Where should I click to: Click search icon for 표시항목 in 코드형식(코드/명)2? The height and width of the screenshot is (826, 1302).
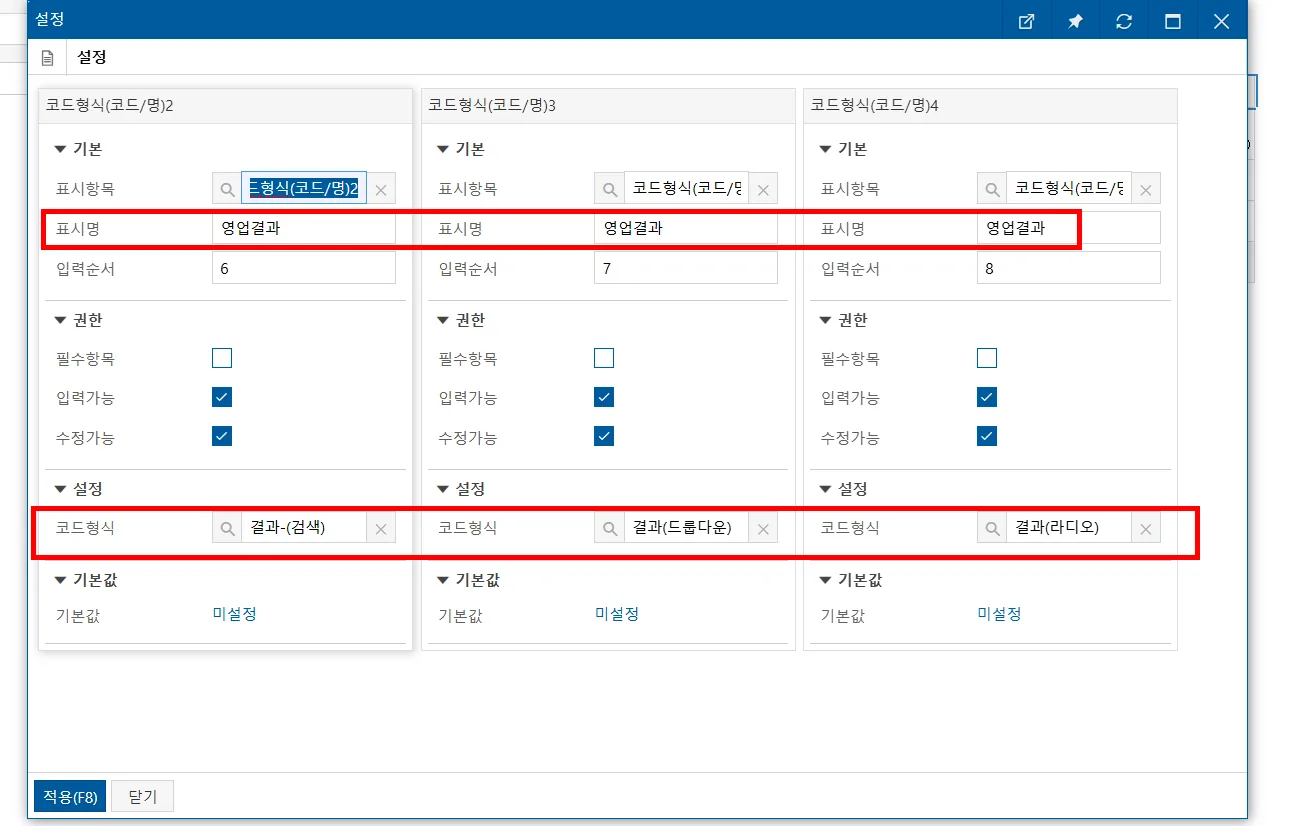pos(227,188)
